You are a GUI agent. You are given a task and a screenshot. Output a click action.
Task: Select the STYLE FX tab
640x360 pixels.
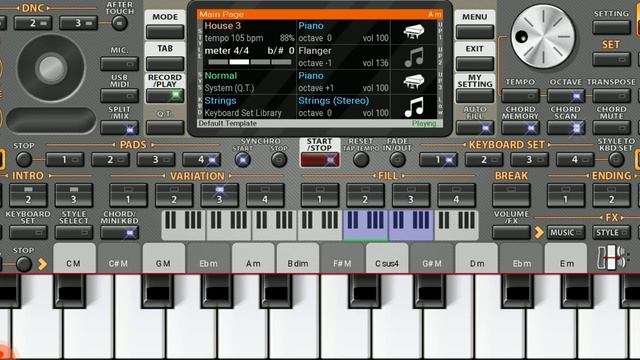click(x=611, y=233)
